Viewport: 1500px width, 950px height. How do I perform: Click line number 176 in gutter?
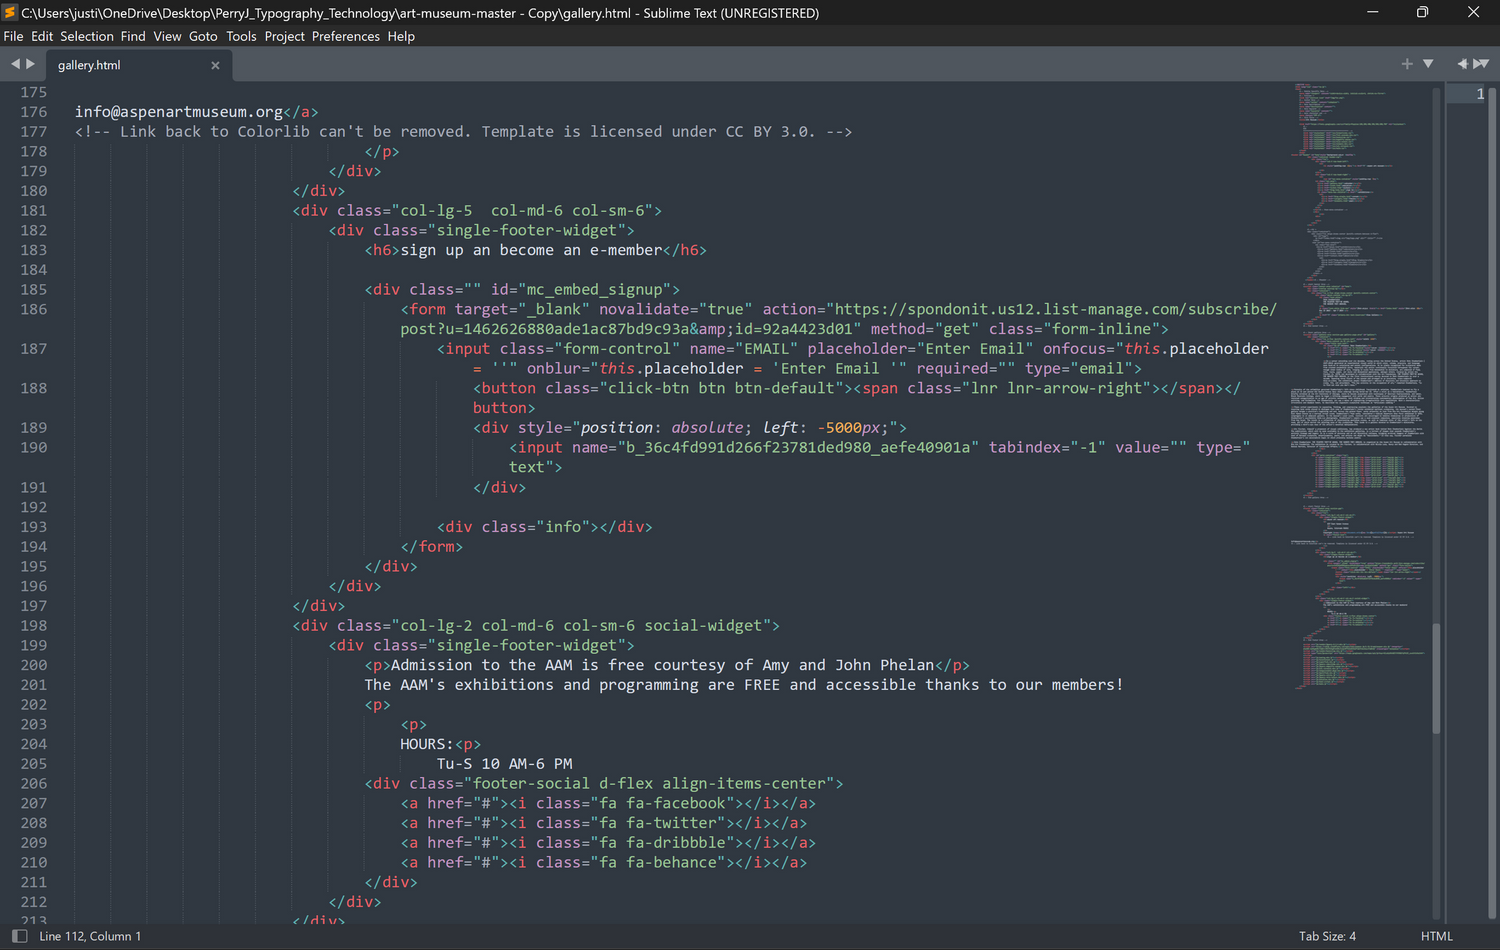pyautogui.click(x=34, y=112)
